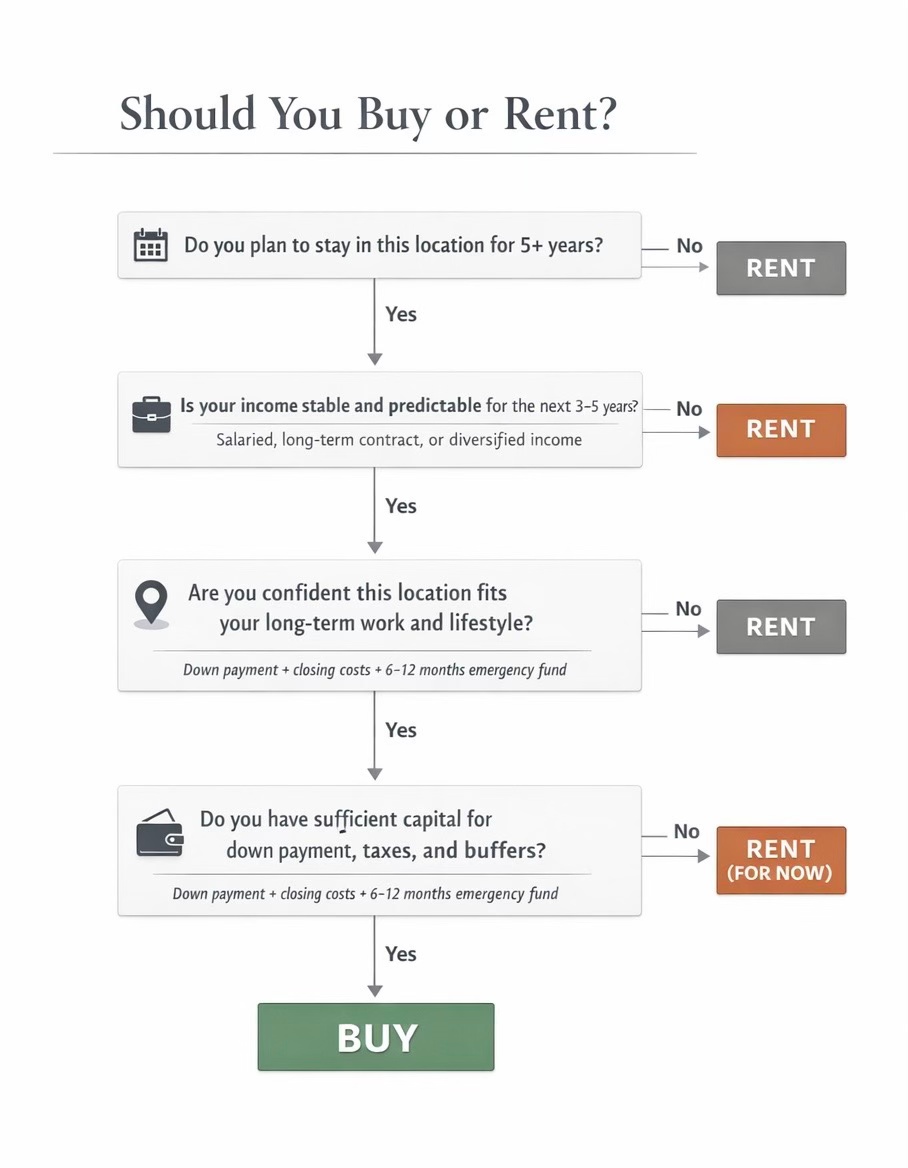Click the down payment note under the sufficient capital question
The image size is (908, 1168).
[x=365, y=894]
